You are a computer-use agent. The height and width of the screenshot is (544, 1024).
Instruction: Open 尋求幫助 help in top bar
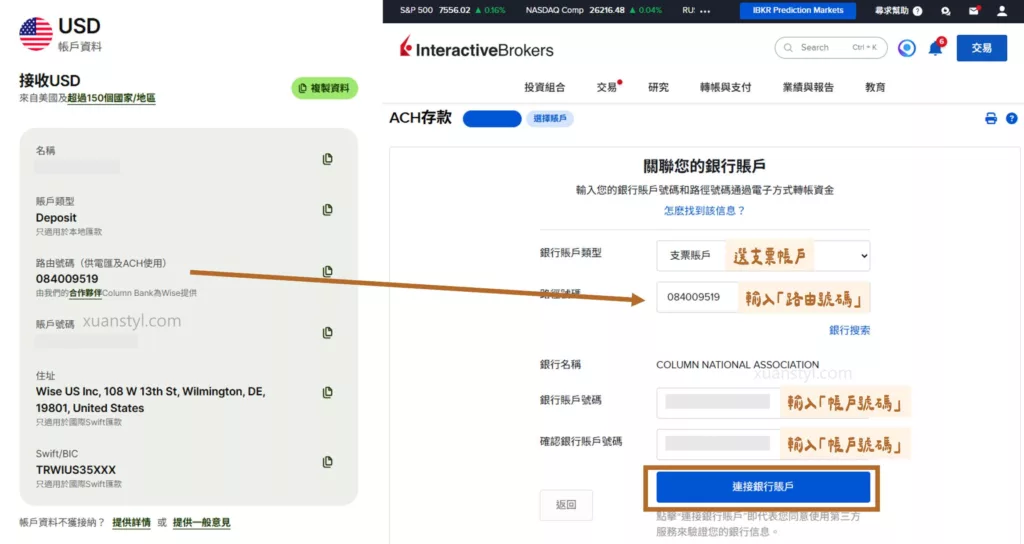(898, 10)
